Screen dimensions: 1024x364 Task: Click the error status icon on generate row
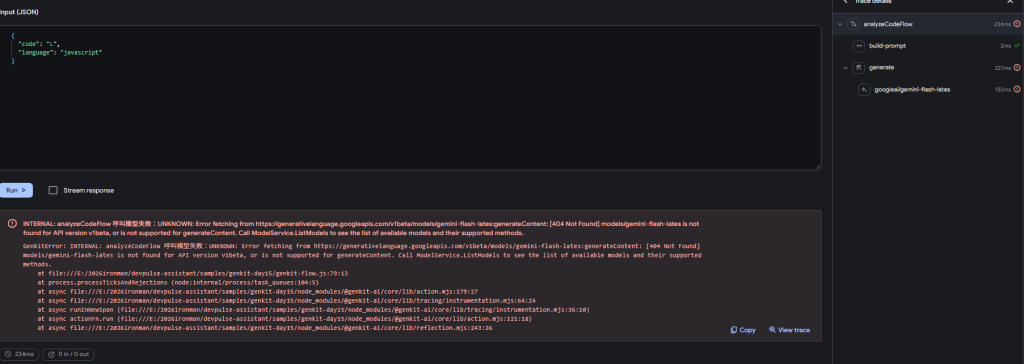point(1017,67)
